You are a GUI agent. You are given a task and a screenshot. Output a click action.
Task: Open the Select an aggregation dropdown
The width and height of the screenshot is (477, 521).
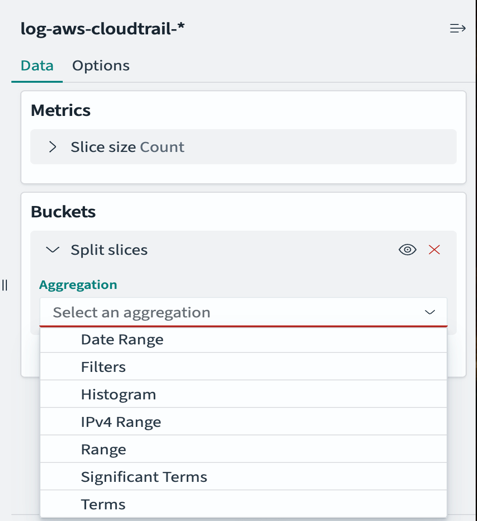coord(243,312)
